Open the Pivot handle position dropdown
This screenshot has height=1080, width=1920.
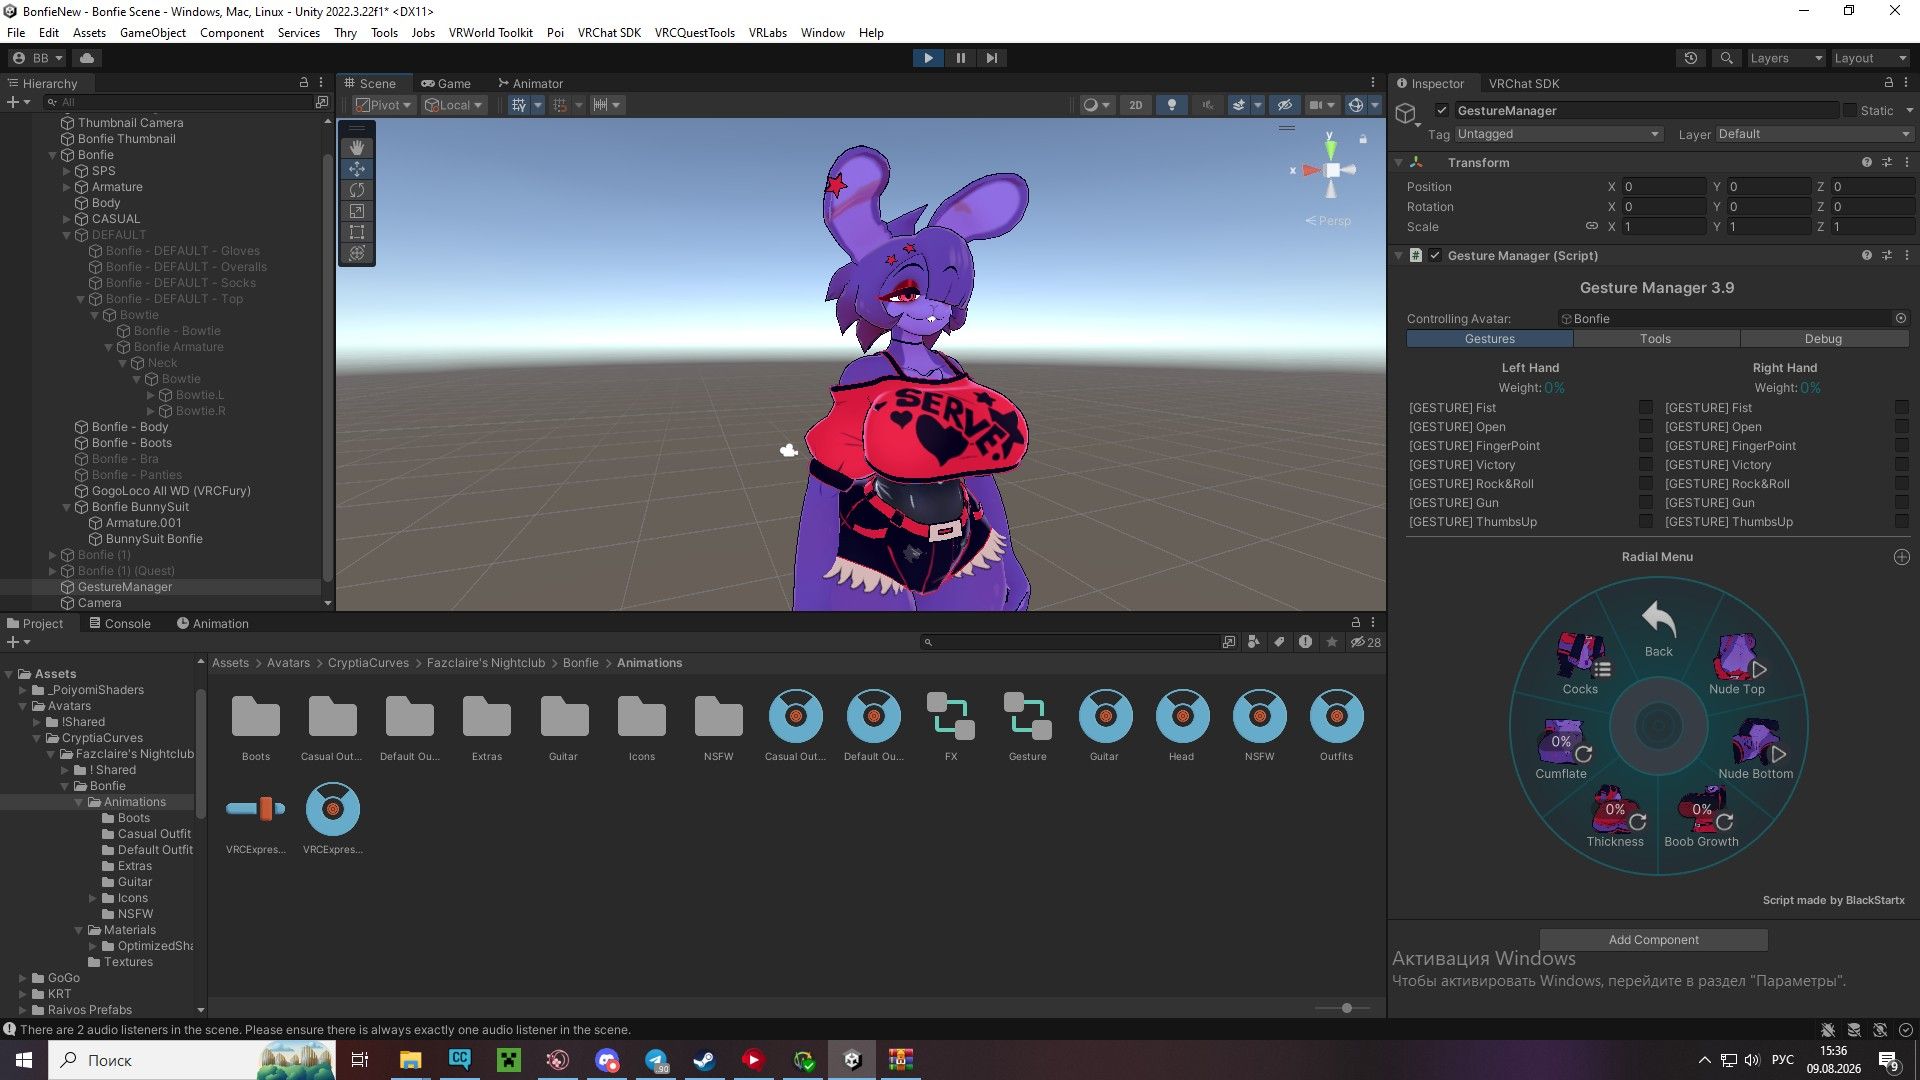coord(384,105)
